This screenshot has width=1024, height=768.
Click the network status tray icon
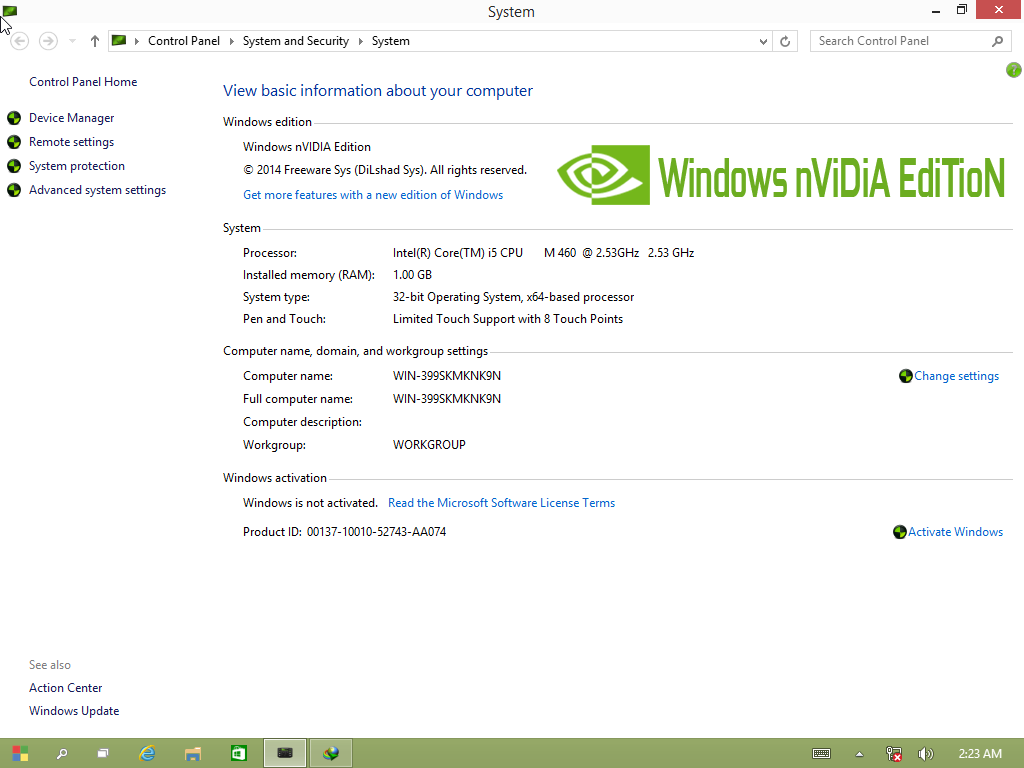(894, 754)
